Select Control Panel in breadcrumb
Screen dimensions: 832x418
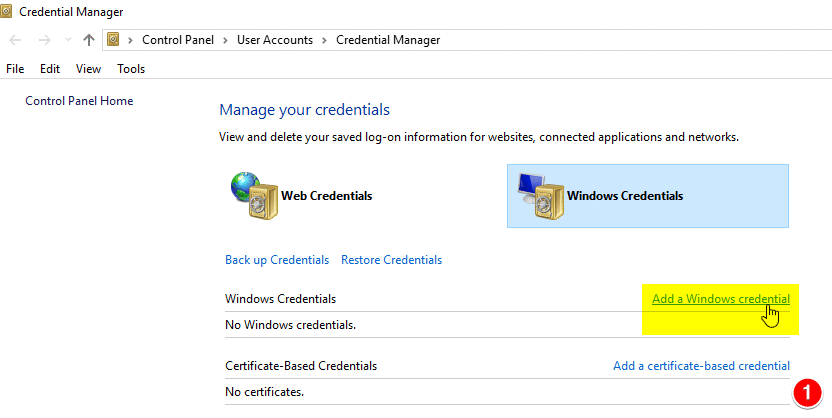(x=178, y=40)
